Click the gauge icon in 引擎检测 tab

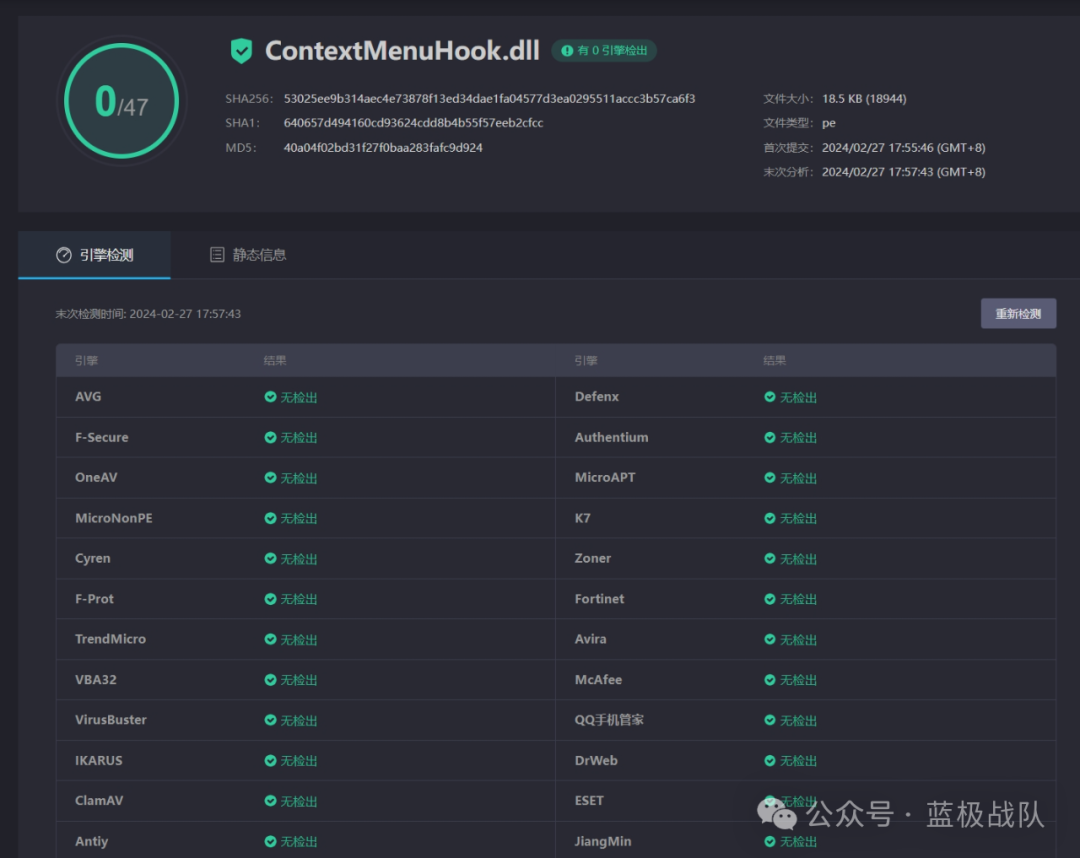63,255
